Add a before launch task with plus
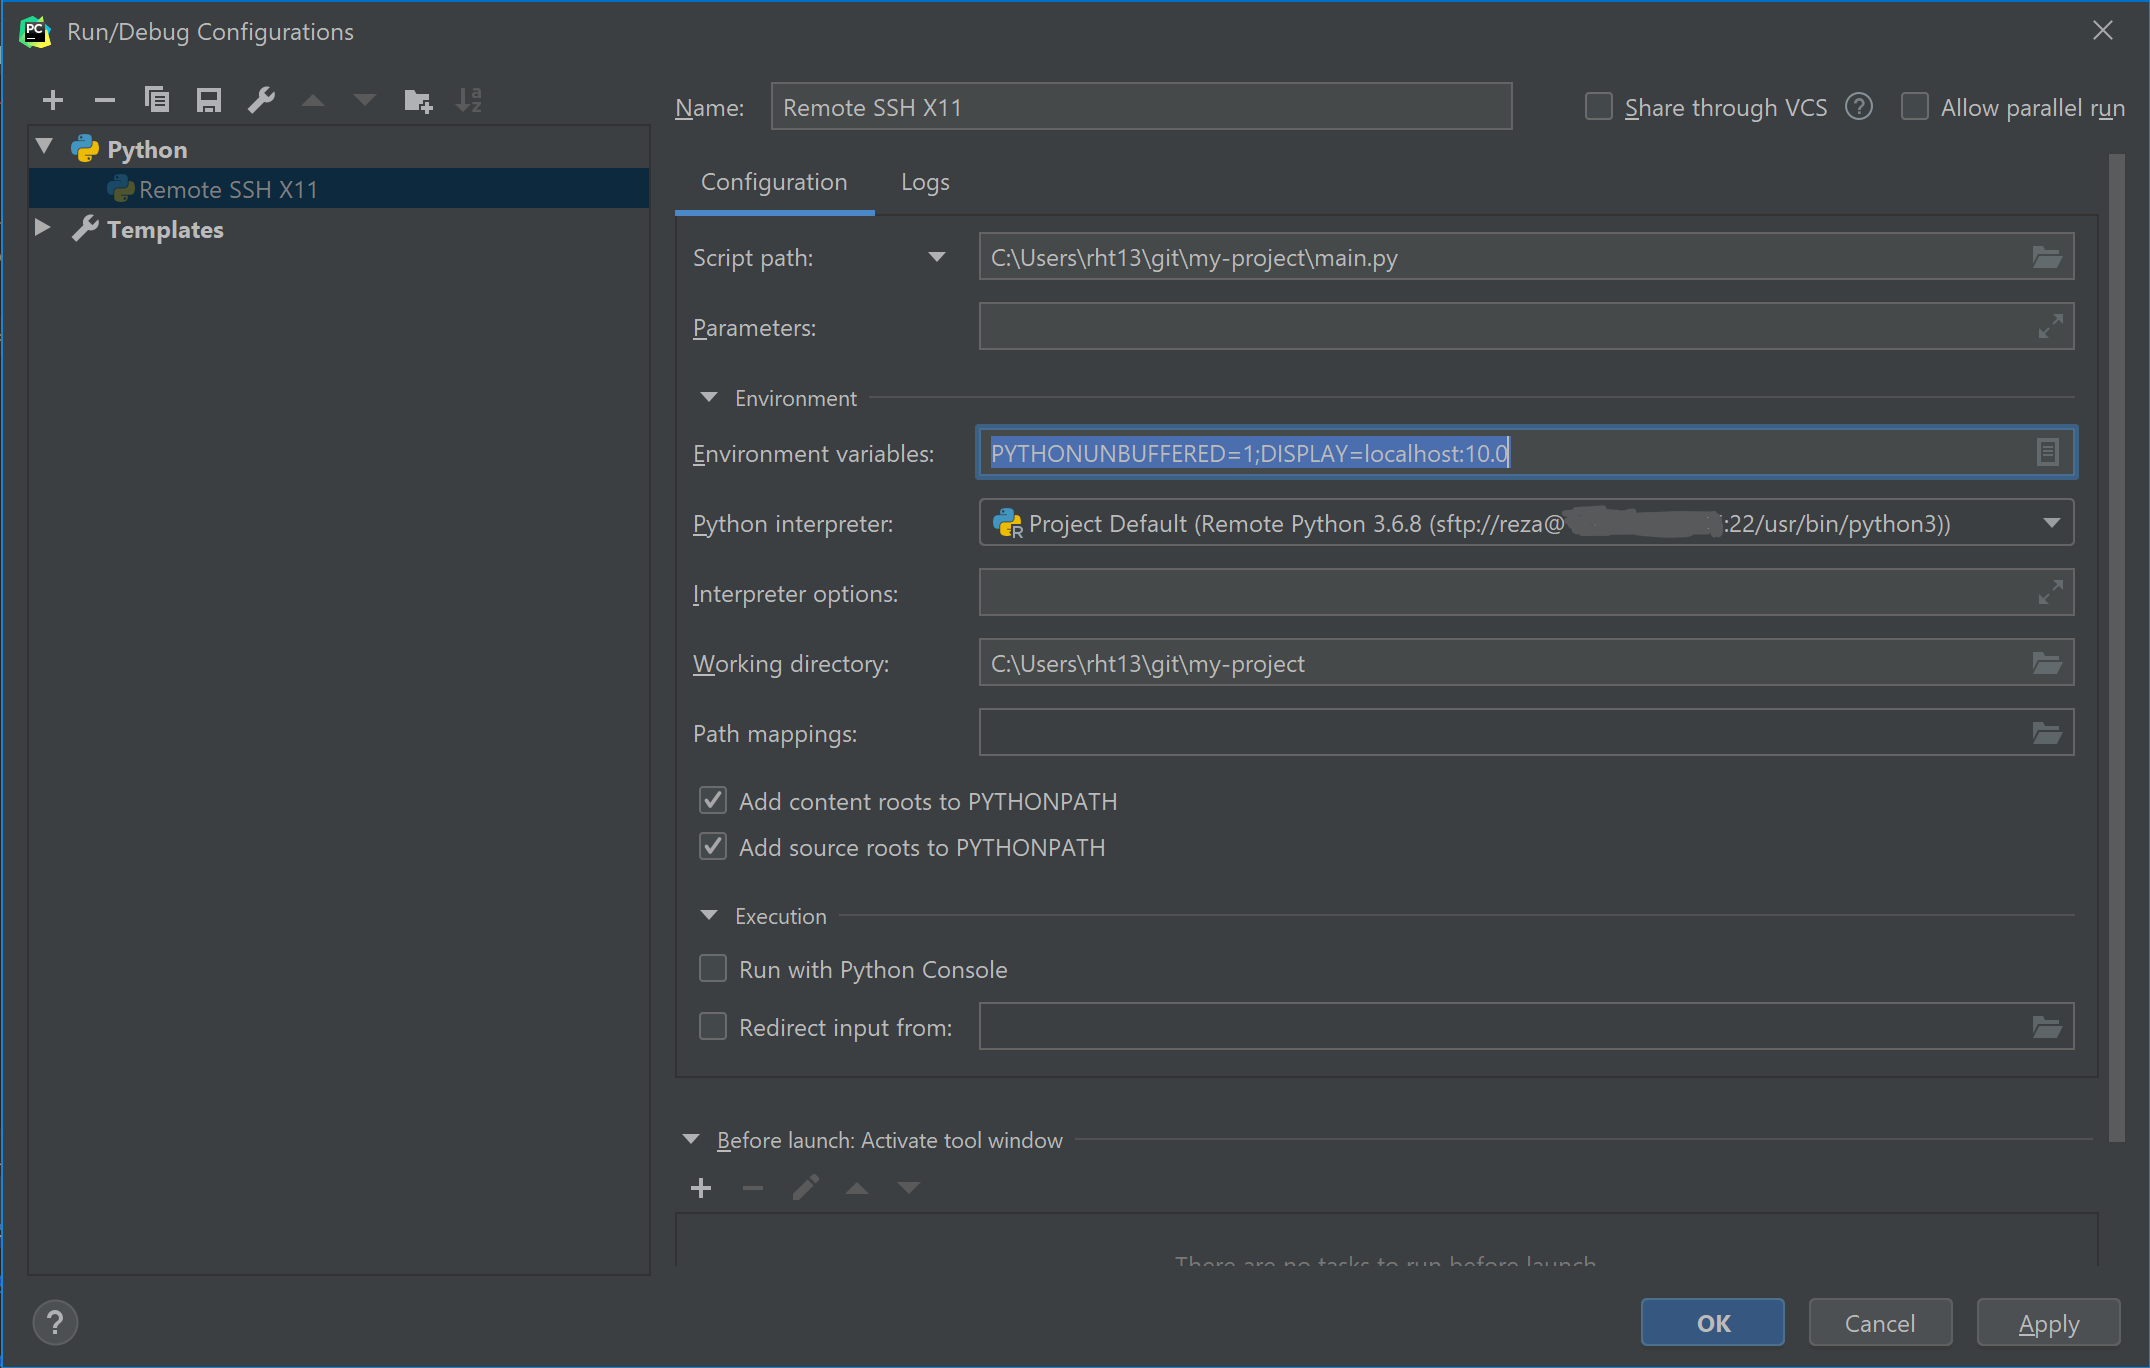 pos(701,1188)
